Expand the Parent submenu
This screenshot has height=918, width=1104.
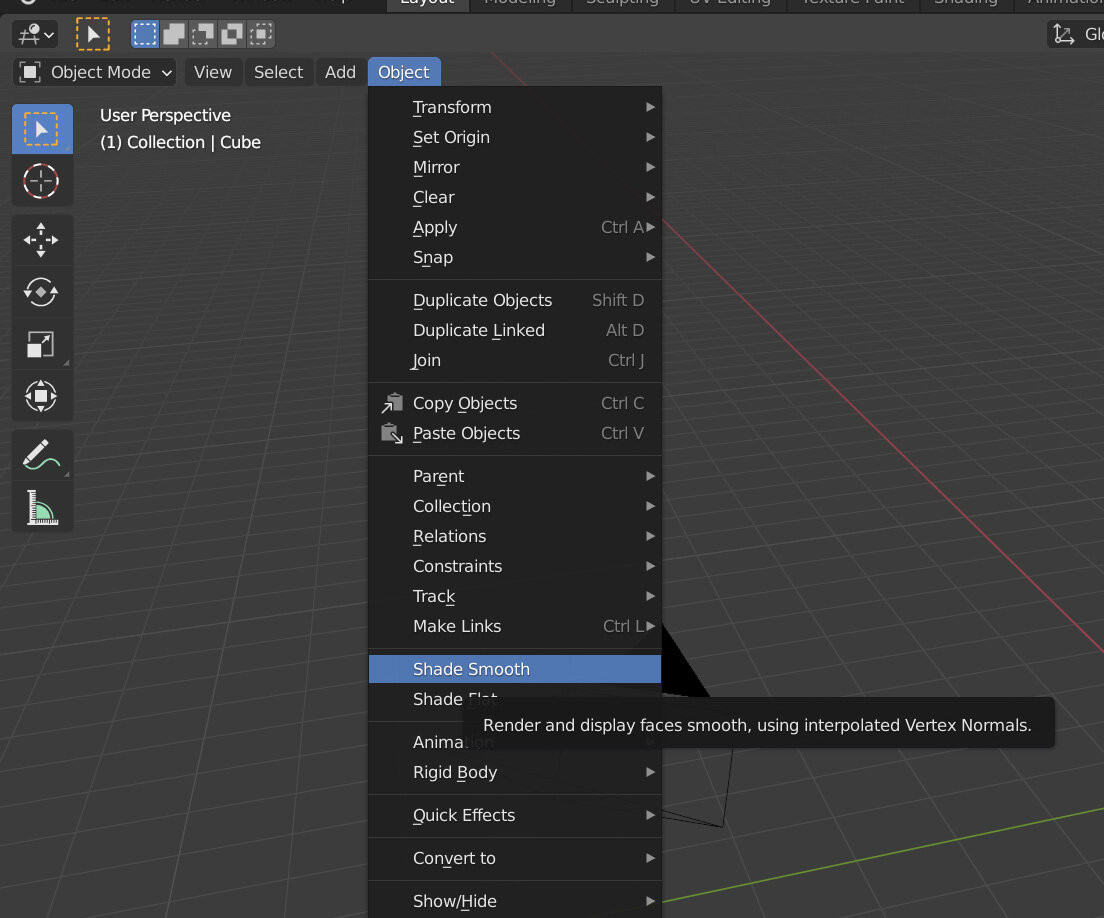515,477
